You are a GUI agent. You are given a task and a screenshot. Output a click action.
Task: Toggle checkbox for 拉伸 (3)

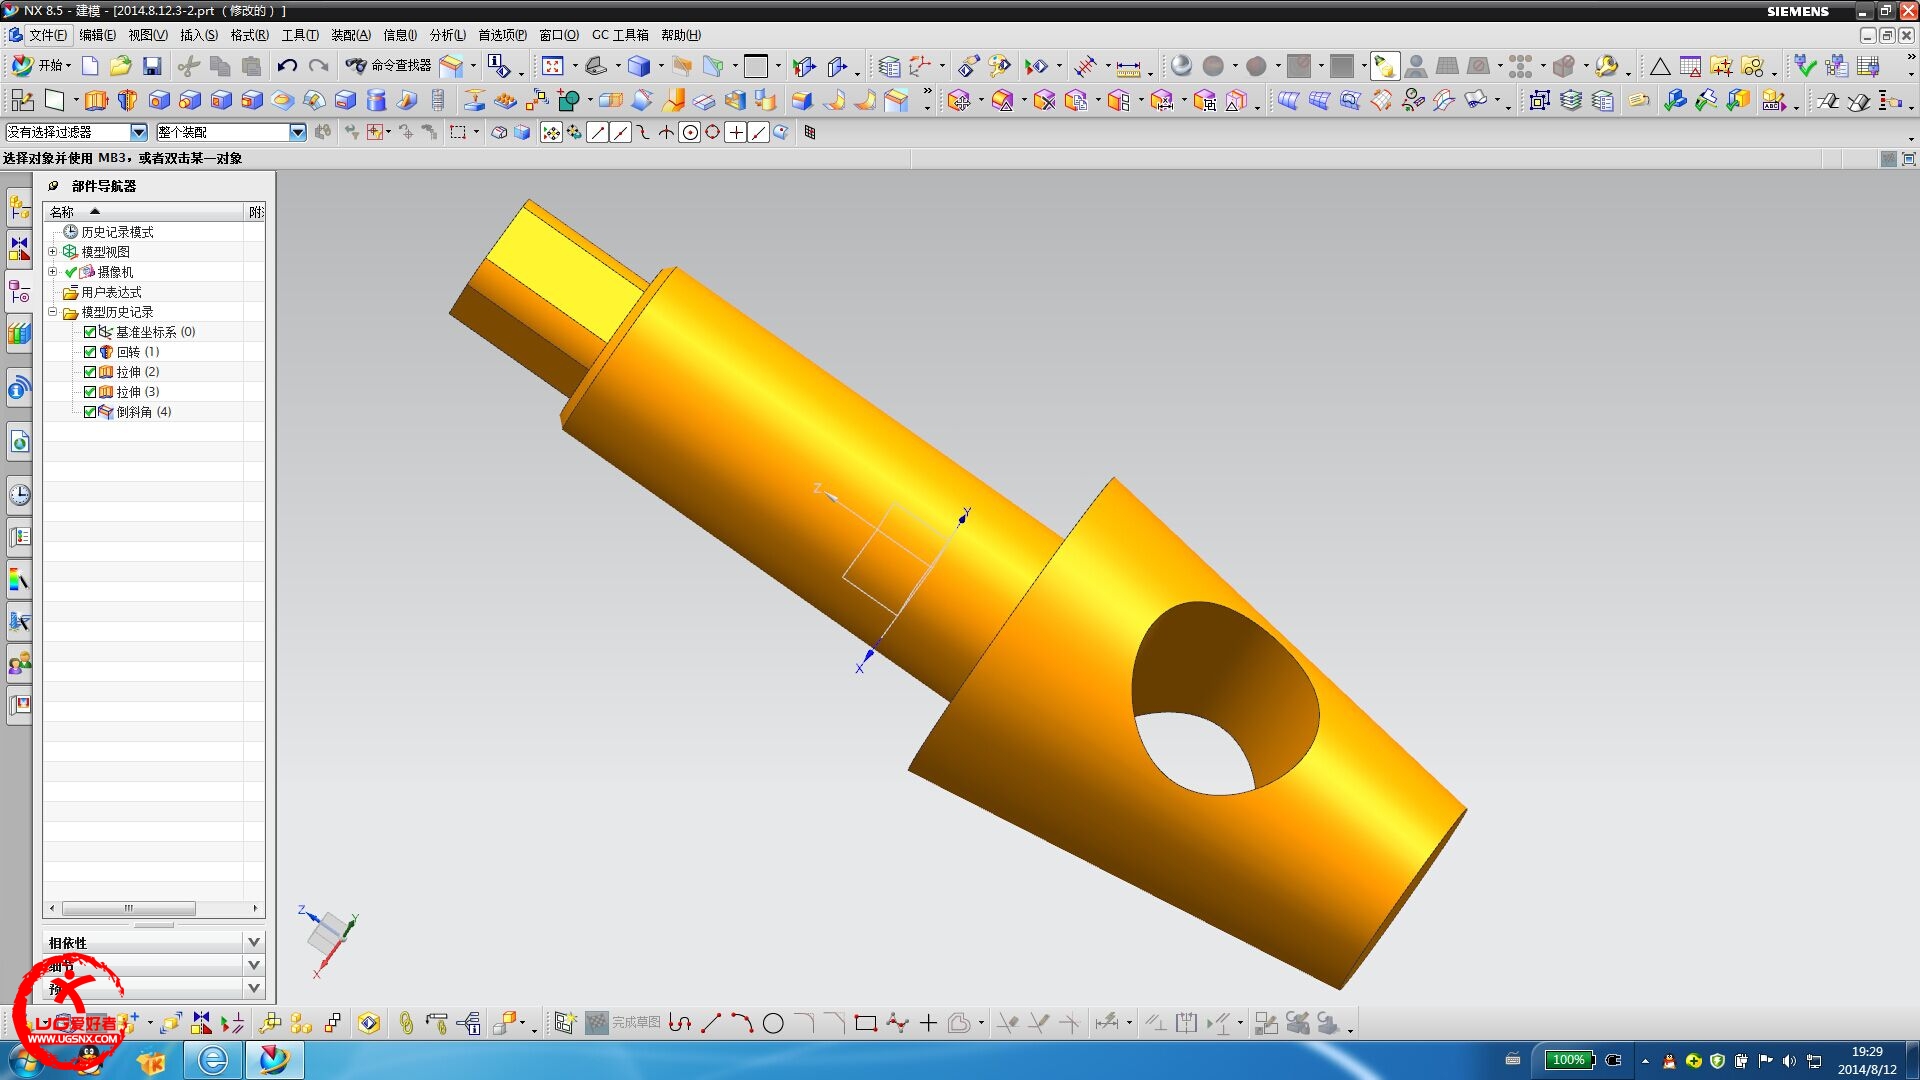coord(90,392)
